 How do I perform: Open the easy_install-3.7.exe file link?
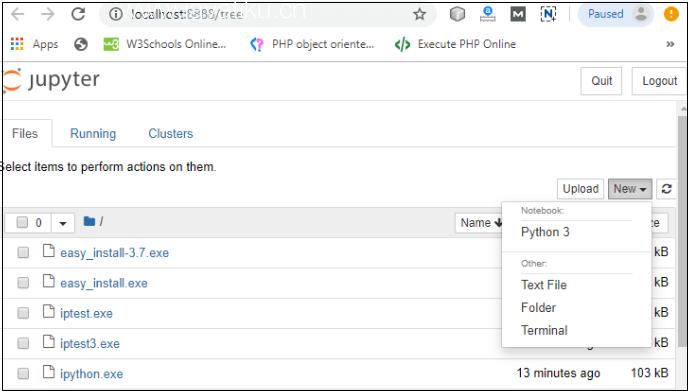[x=115, y=253]
